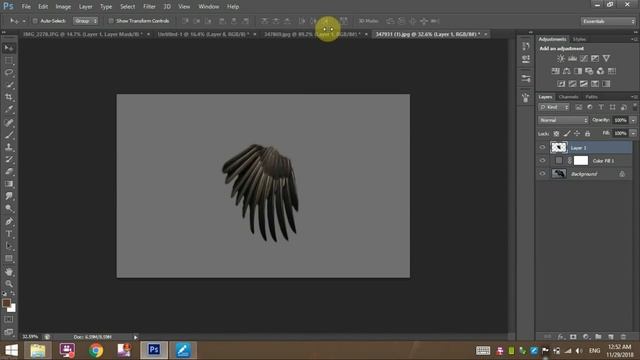
Task: Select the Crop tool
Action: 9,97
